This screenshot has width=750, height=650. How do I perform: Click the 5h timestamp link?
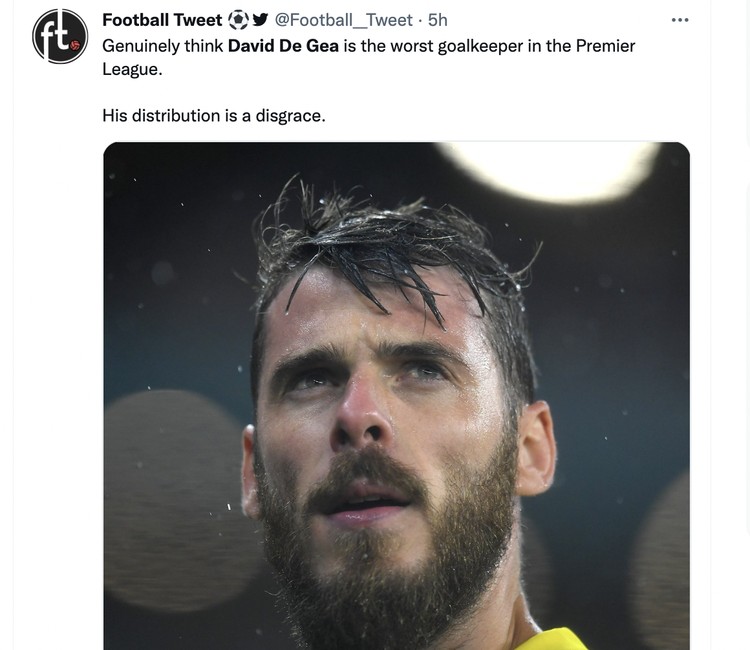pyautogui.click(x=438, y=20)
